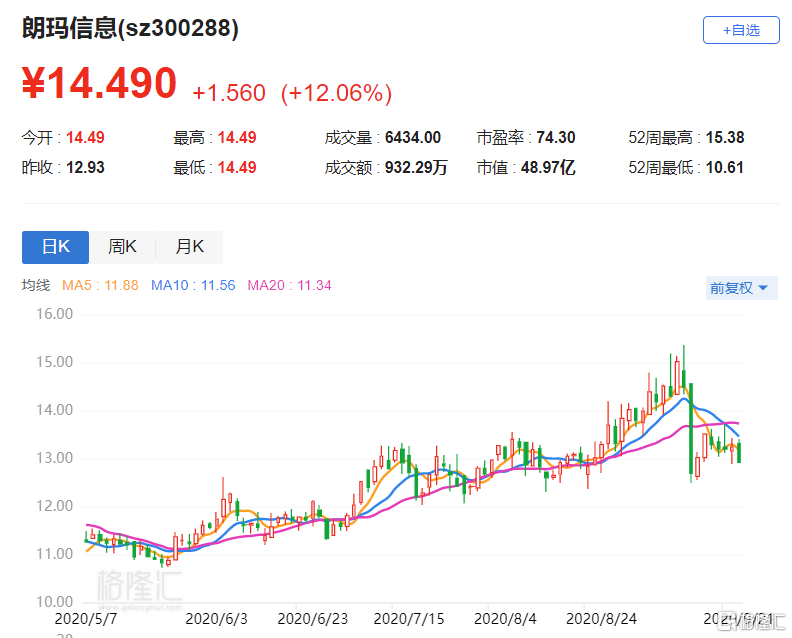The image size is (792, 638).
Task: Click the 10.00 y-axis price label
Action: pyautogui.click(x=54, y=602)
